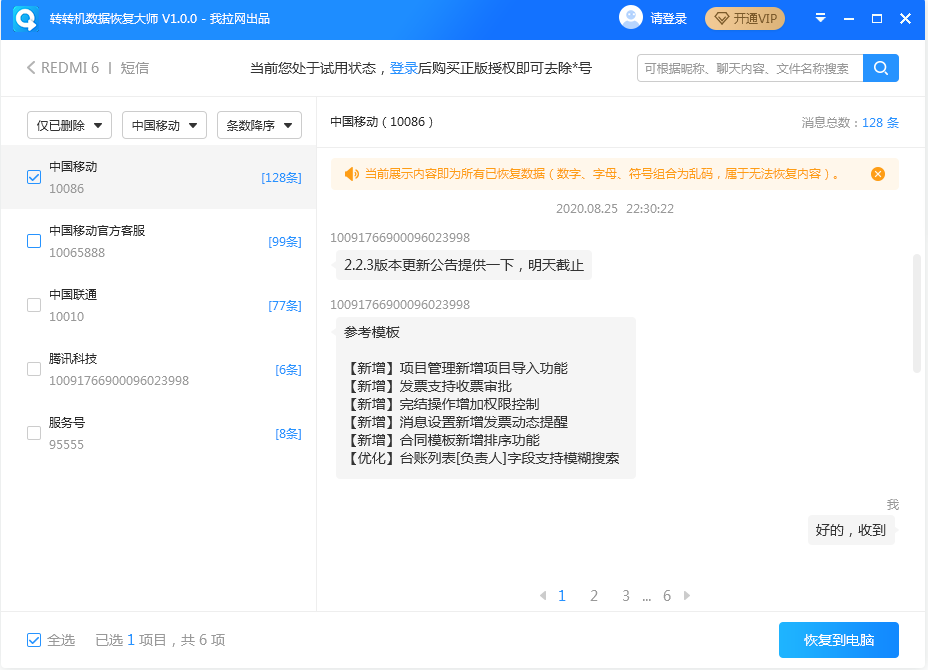Go to page 3

click(626, 595)
